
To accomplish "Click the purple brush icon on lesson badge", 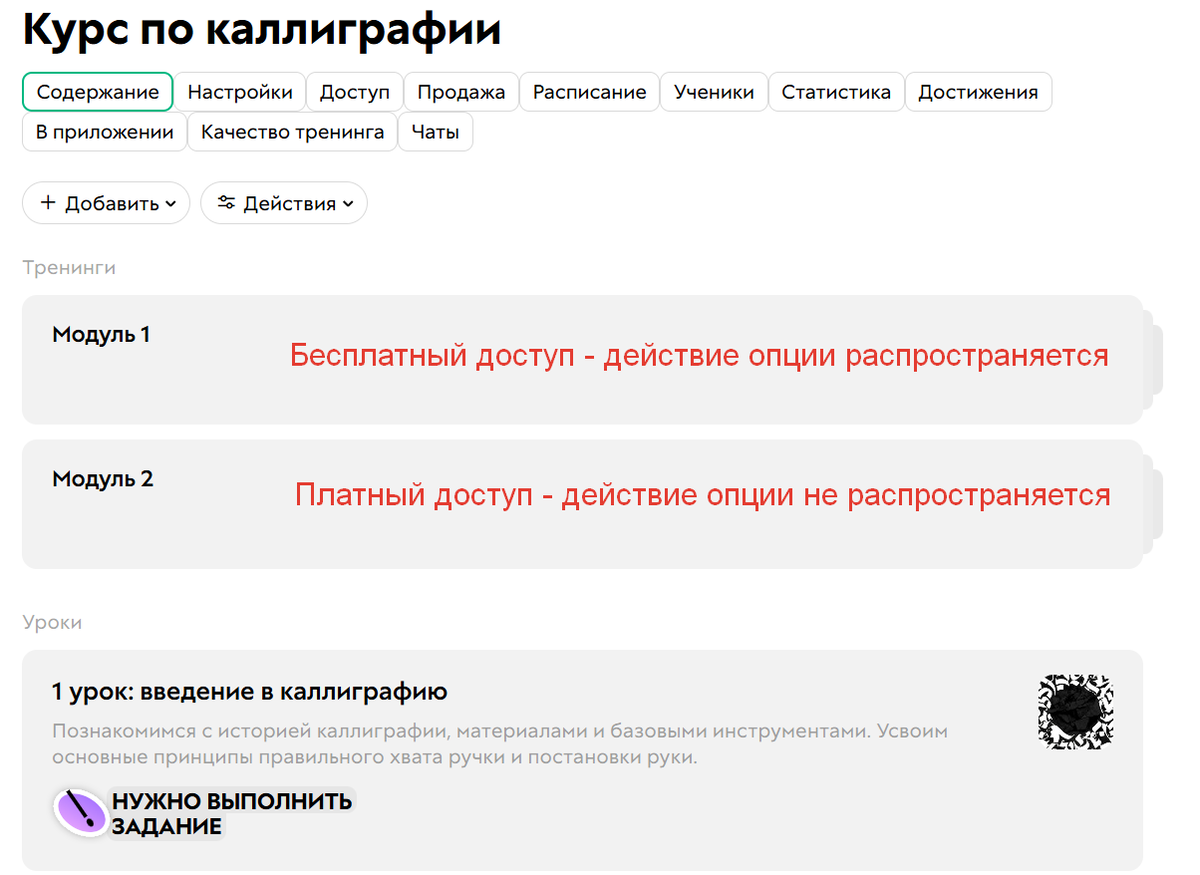I will 80,812.
